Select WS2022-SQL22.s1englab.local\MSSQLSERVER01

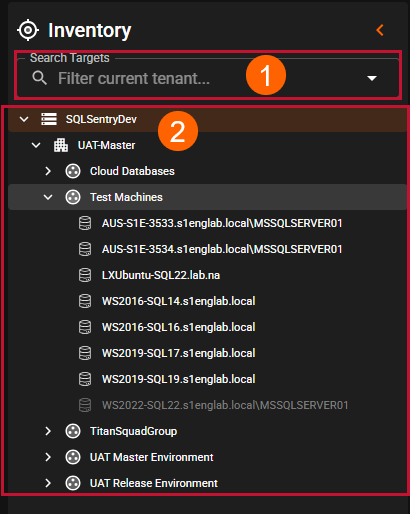(x=225, y=405)
